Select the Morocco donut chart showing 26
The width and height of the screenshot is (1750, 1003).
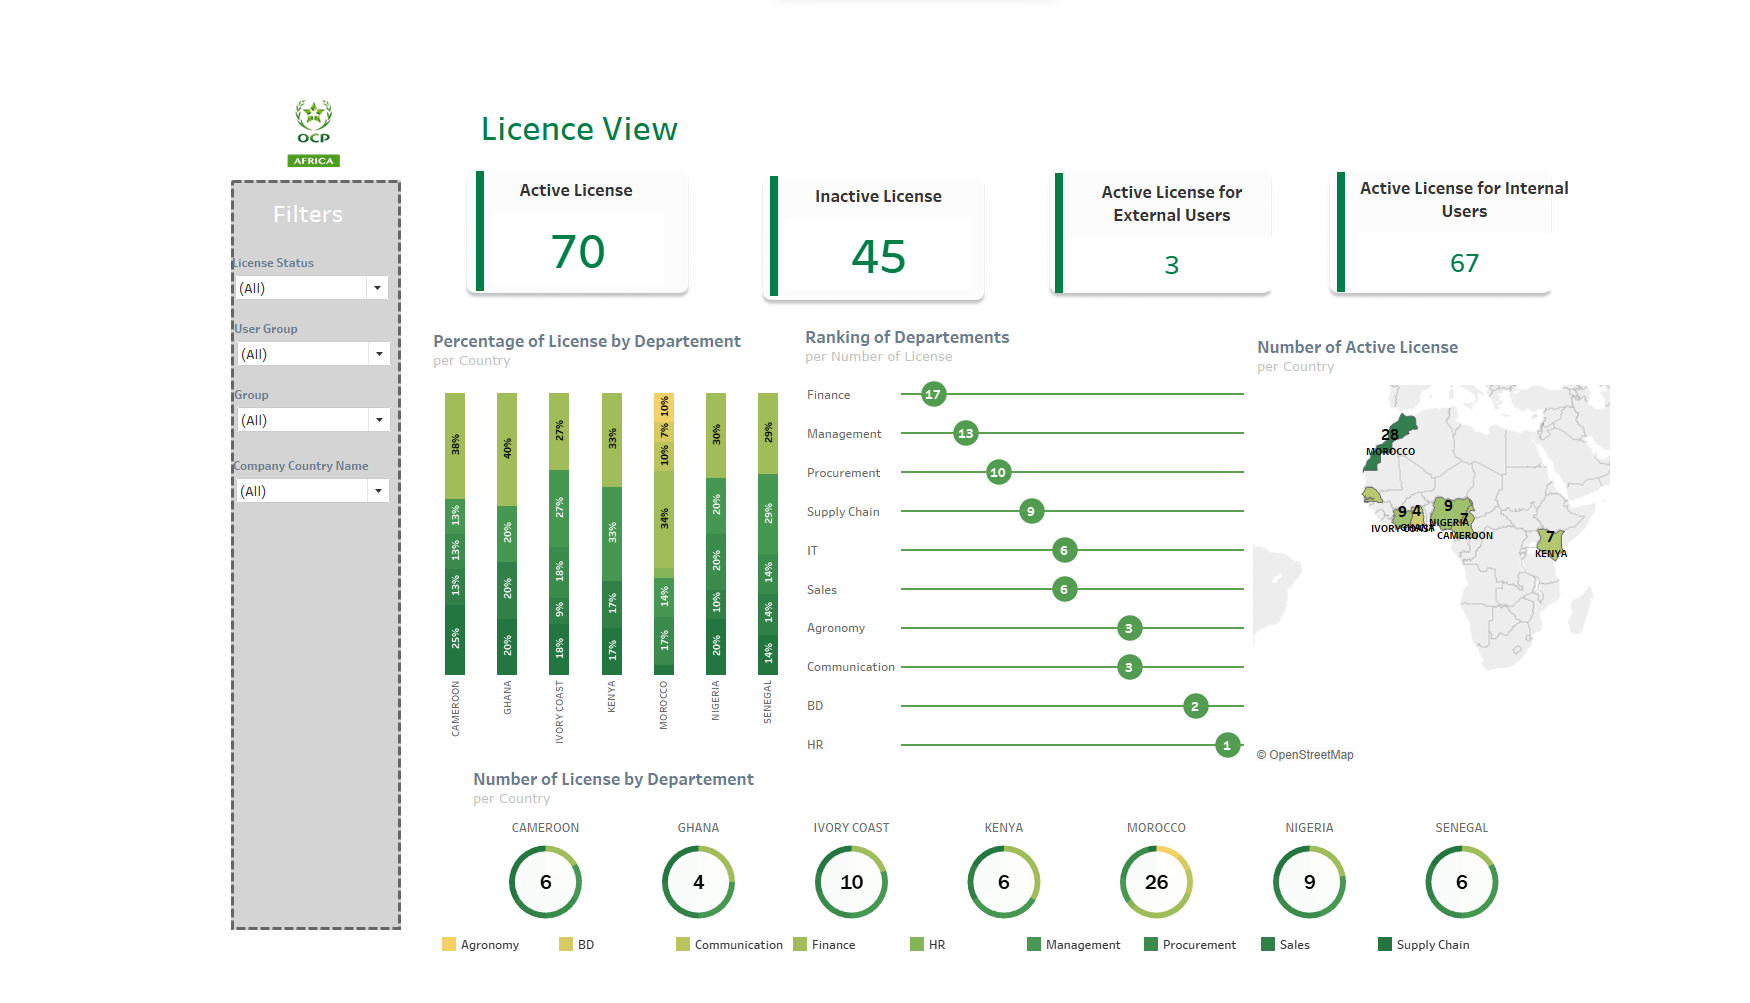[x=1157, y=882]
